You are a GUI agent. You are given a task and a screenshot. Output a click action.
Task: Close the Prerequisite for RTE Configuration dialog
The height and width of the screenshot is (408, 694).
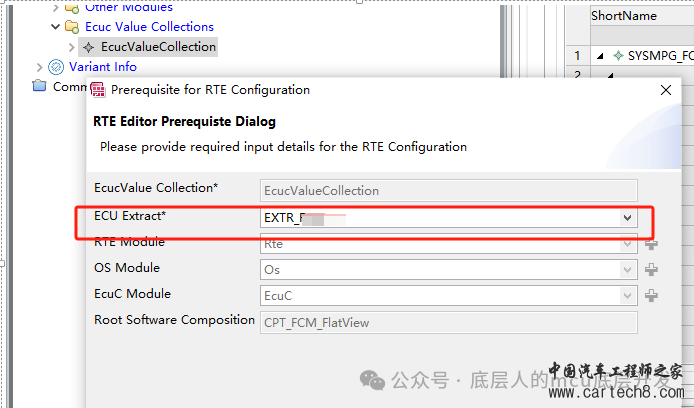point(666,90)
